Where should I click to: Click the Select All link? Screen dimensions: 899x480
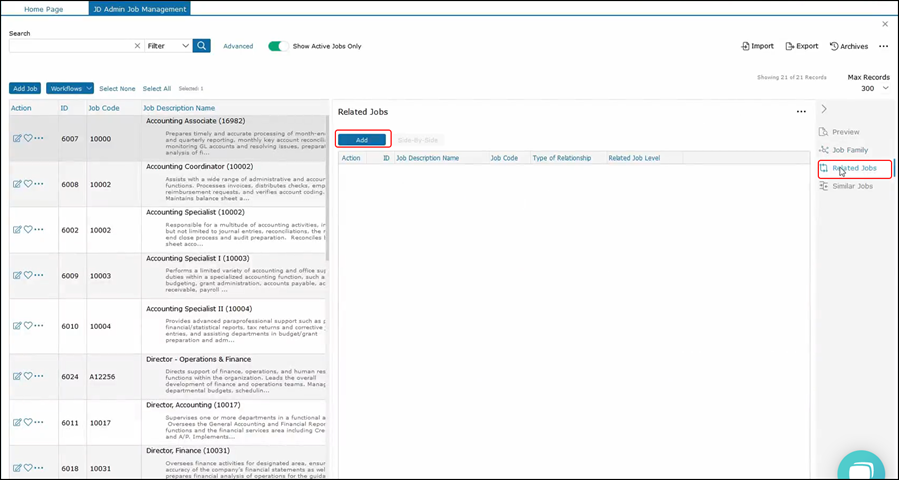point(157,89)
